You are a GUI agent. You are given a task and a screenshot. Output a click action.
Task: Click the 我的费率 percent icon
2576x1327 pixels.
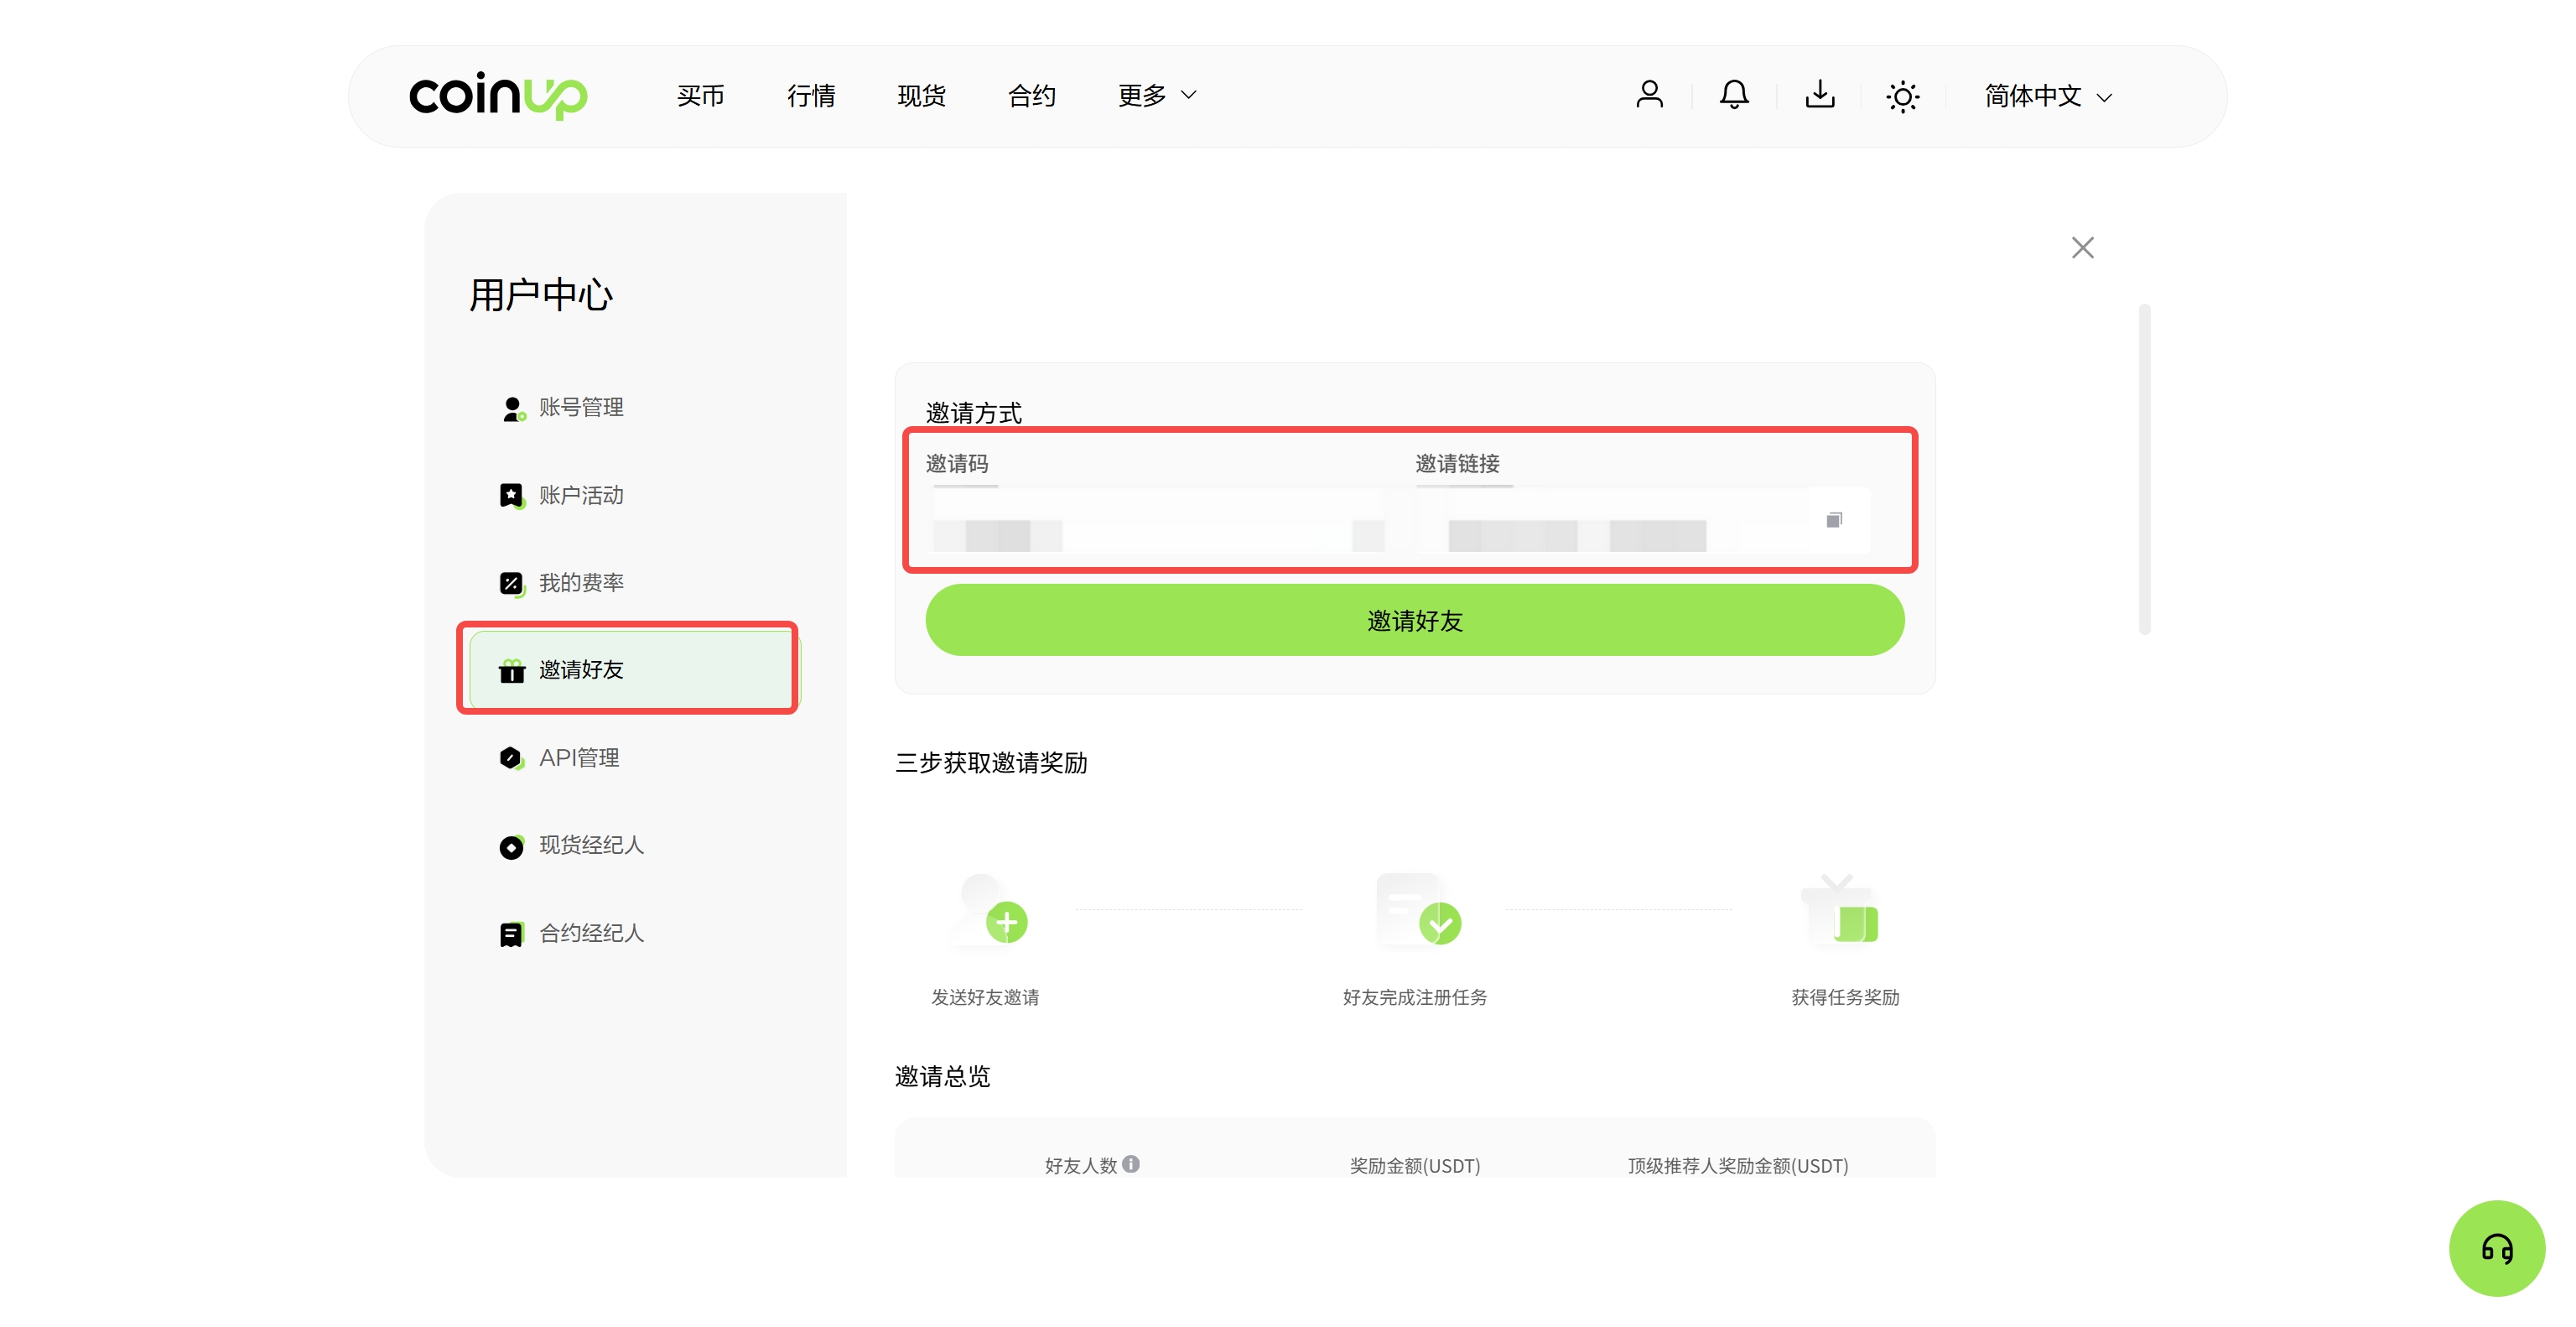(512, 584)
